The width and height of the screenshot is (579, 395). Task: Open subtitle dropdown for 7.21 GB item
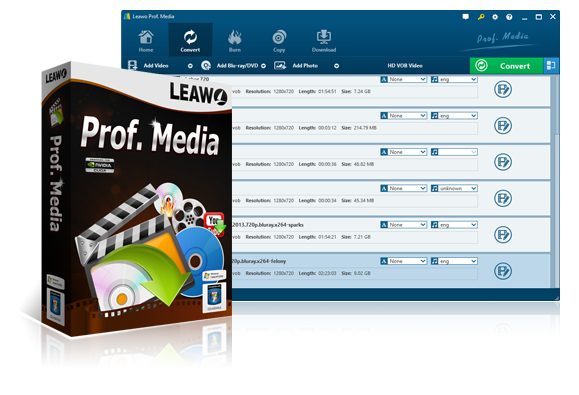click(404, 224)
